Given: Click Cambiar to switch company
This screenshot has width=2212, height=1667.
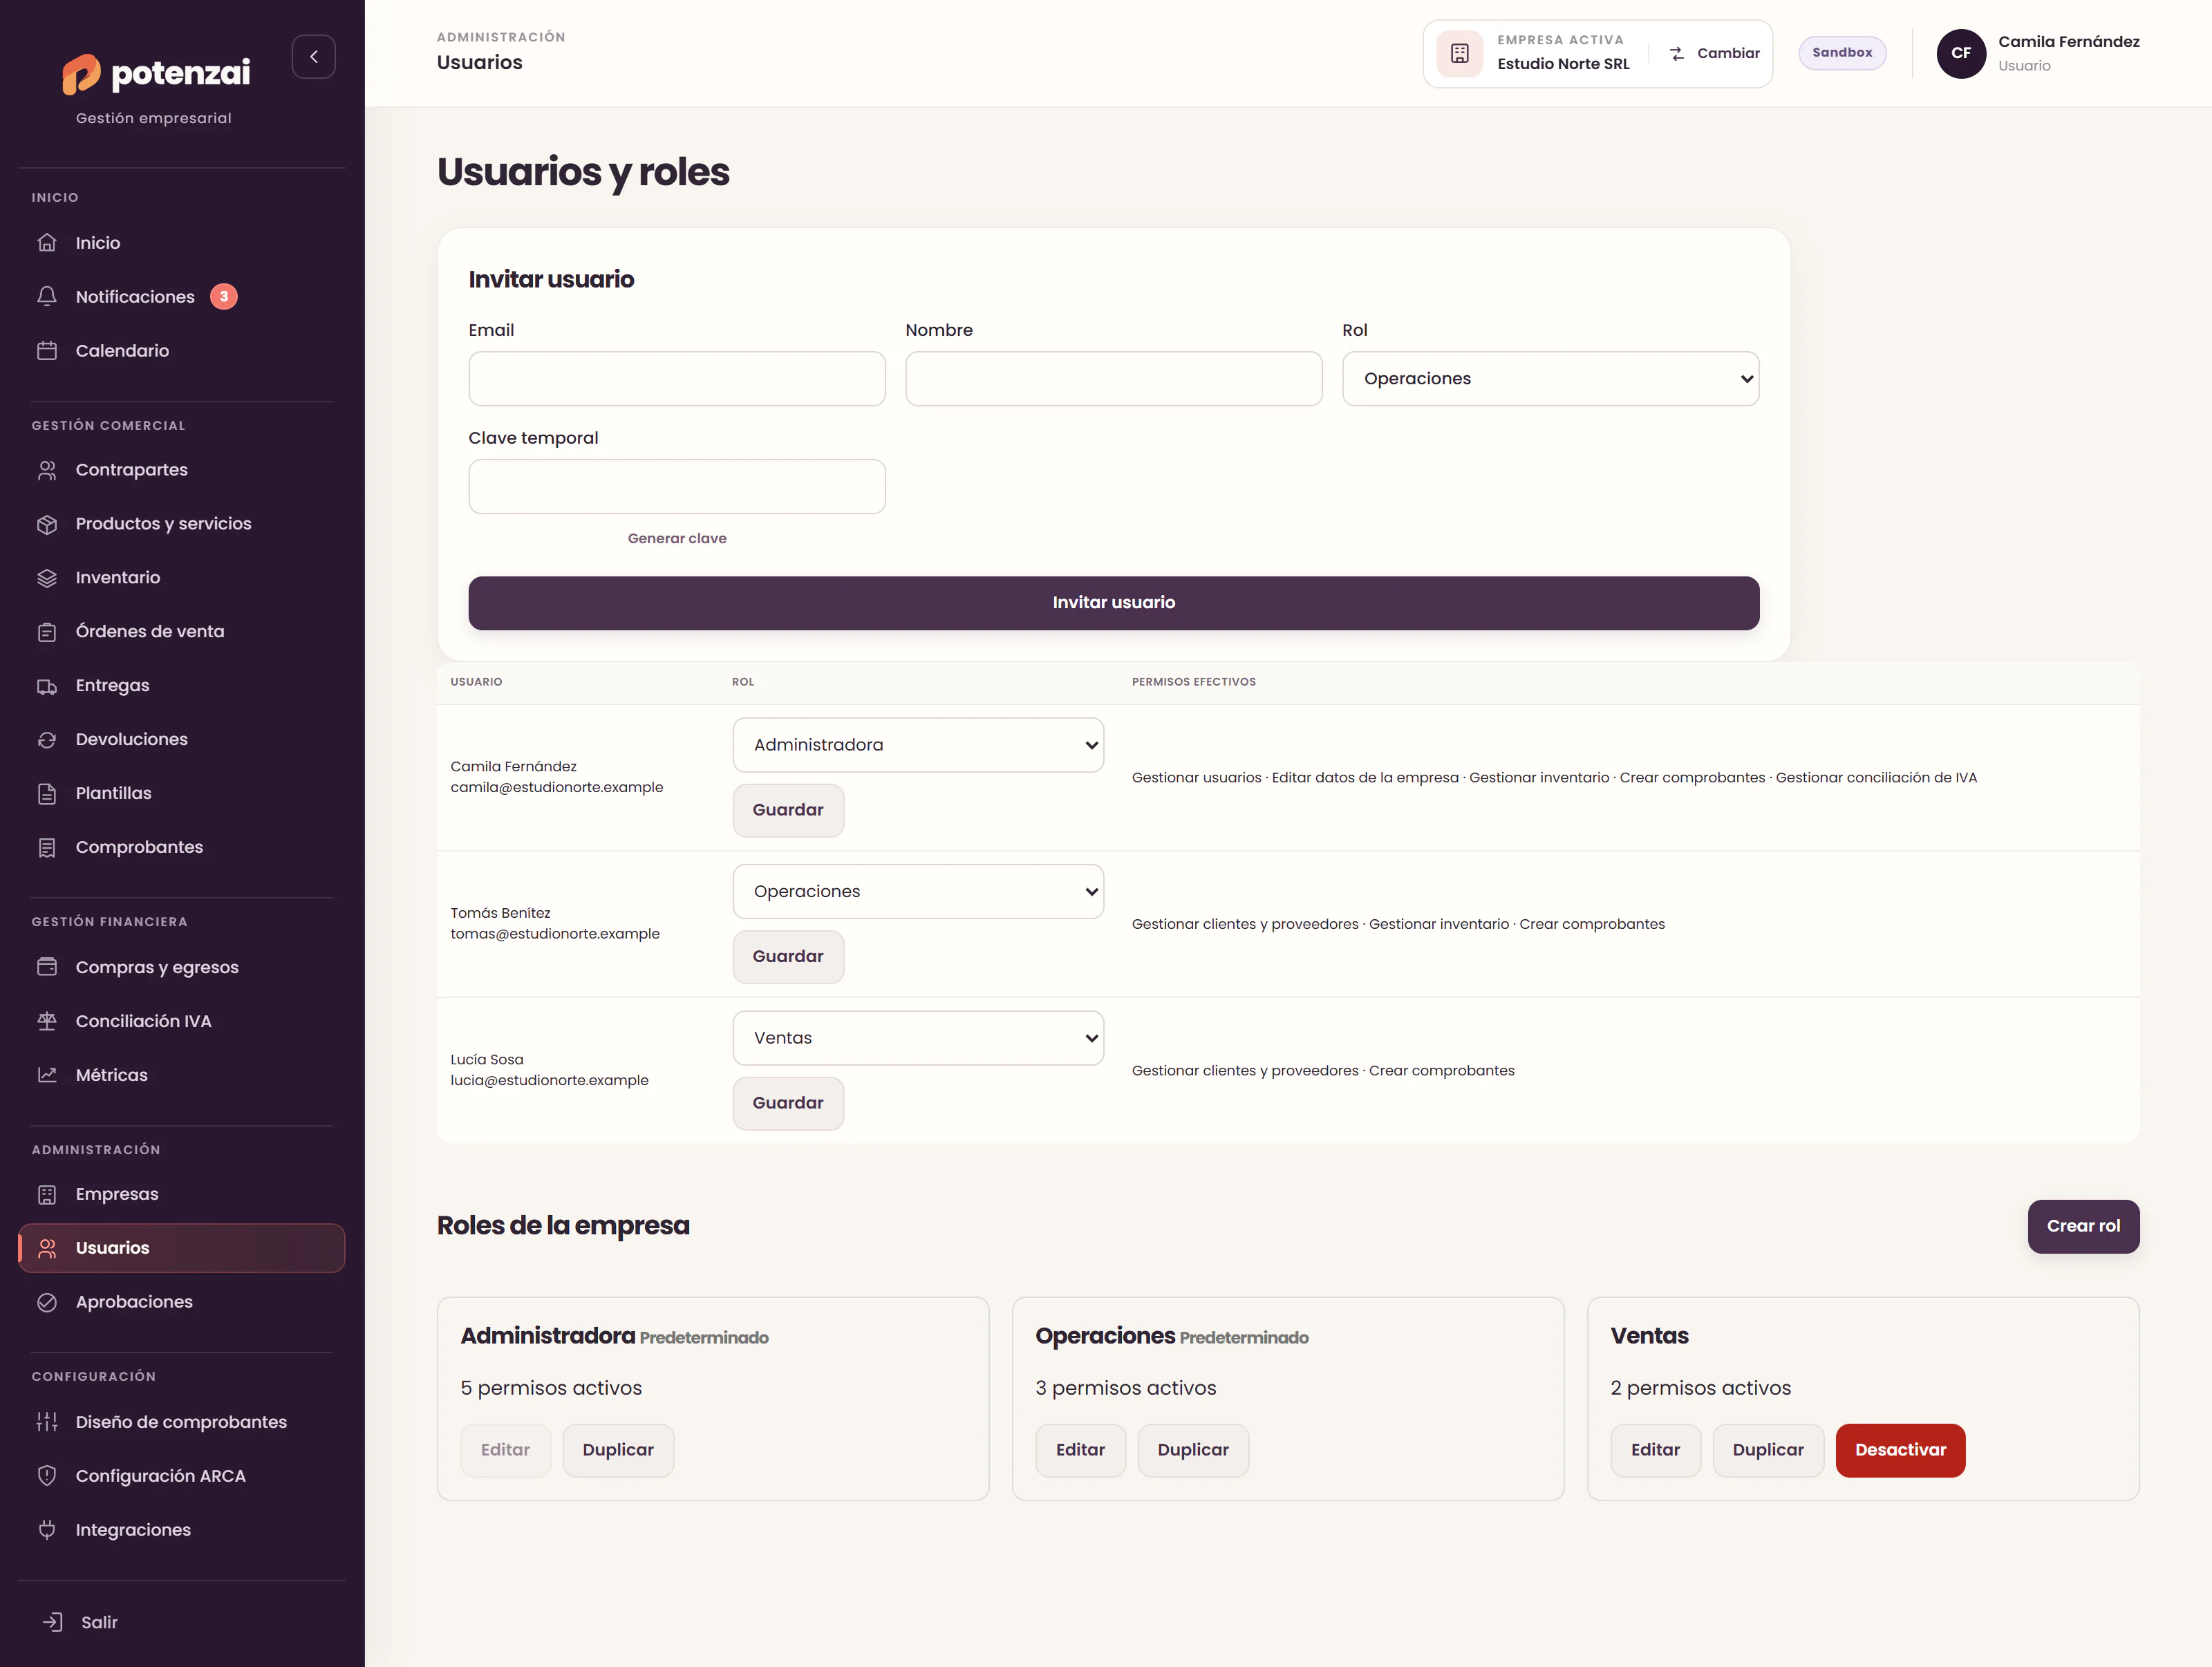Looking at the screenshot, I should tap(1714, 54).
